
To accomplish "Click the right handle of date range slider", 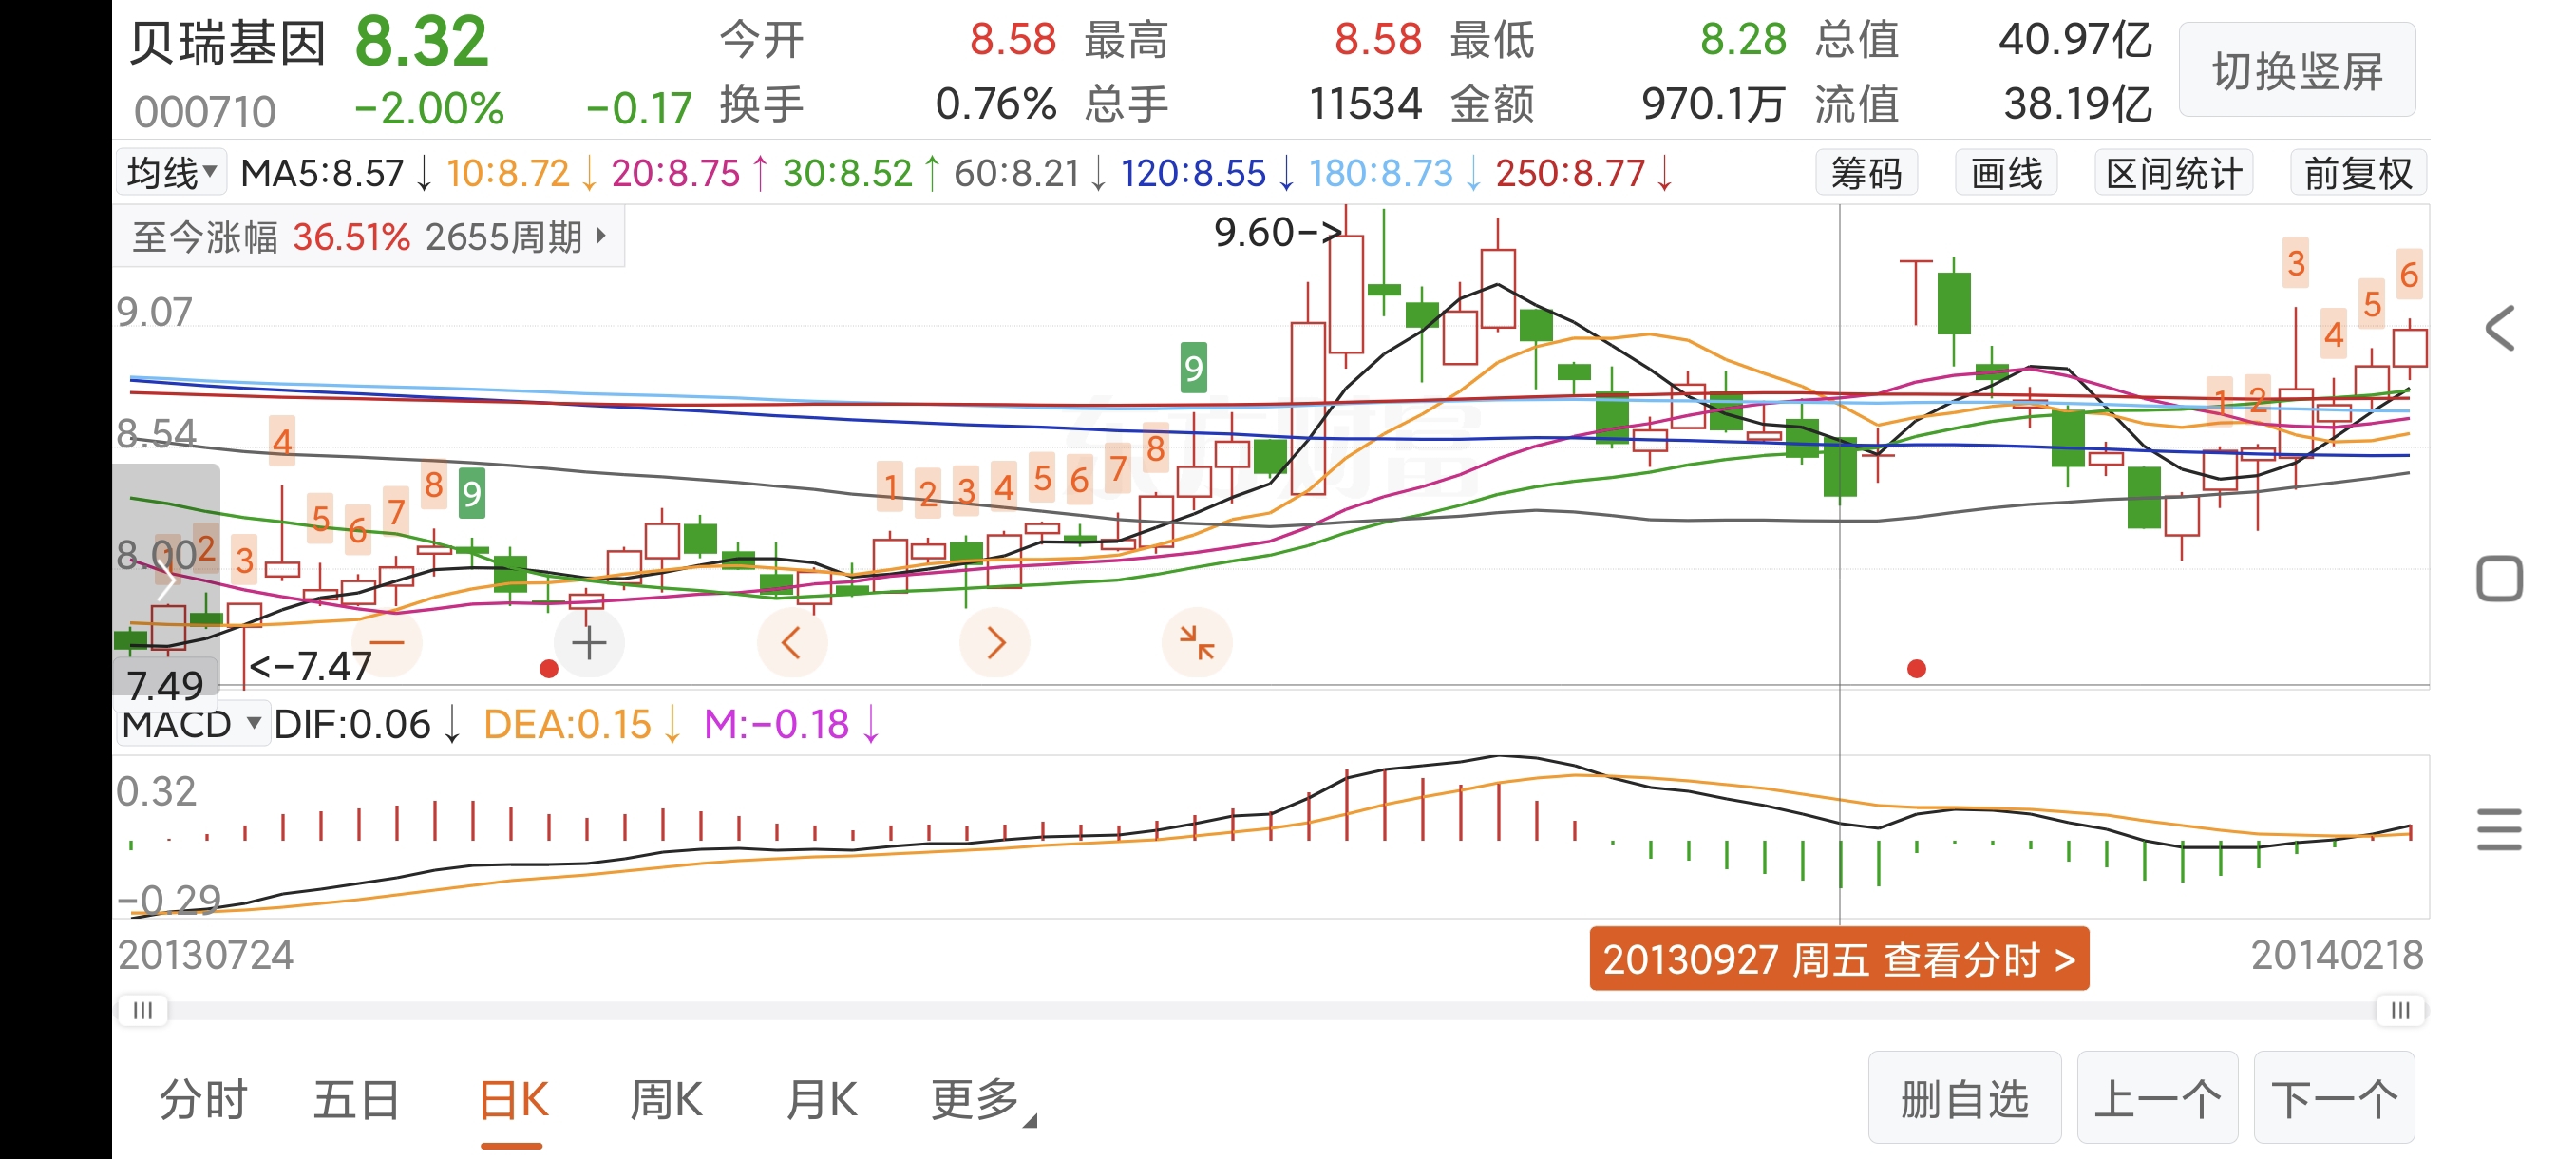I will point(2400,1011).
